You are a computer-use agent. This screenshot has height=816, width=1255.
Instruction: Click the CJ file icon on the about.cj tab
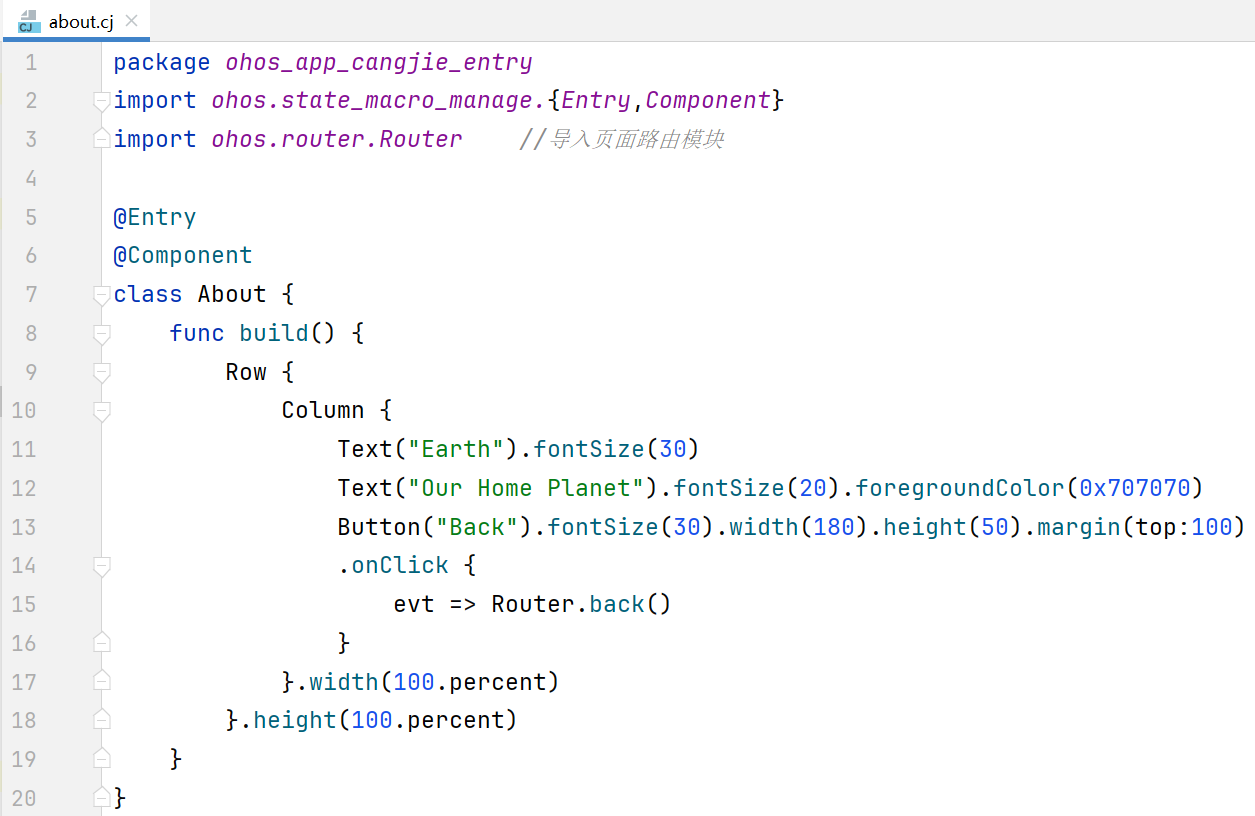27,21
